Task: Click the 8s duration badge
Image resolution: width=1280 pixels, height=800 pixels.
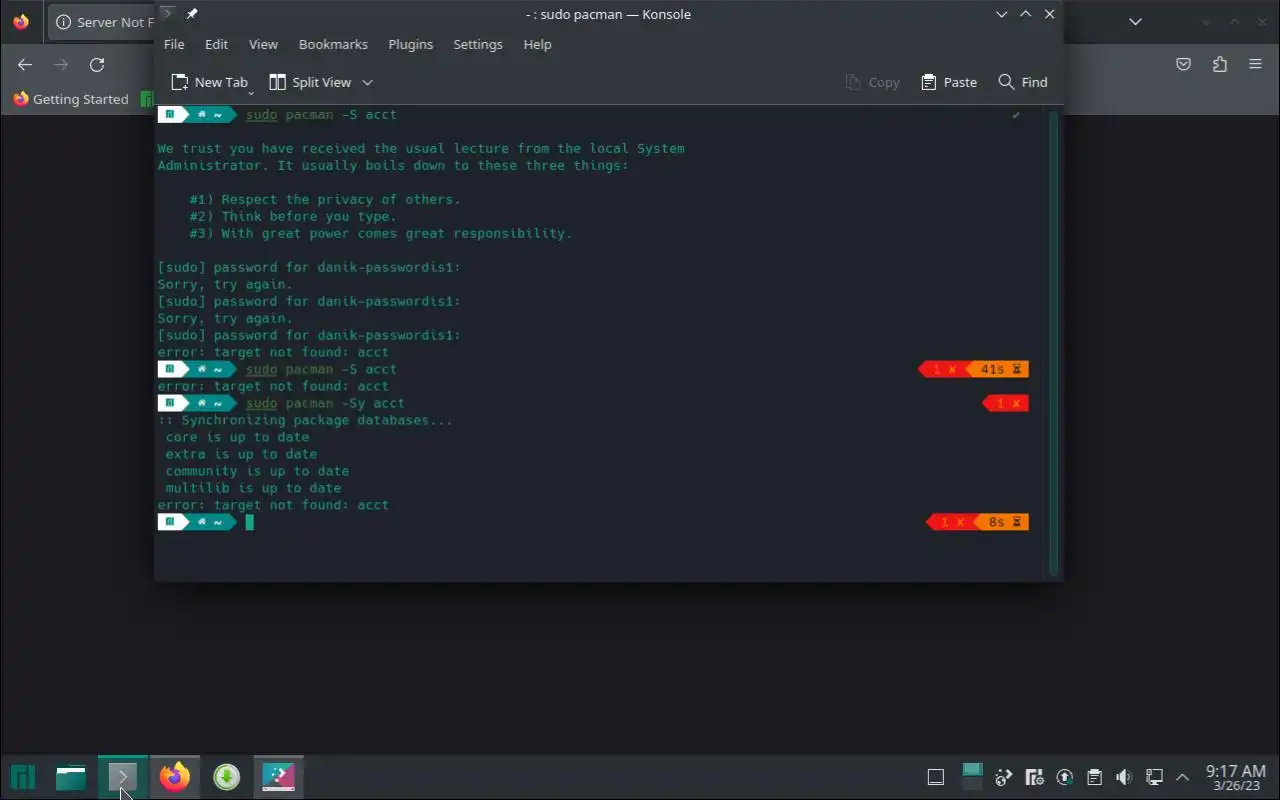Action: tap(1003, 522)
